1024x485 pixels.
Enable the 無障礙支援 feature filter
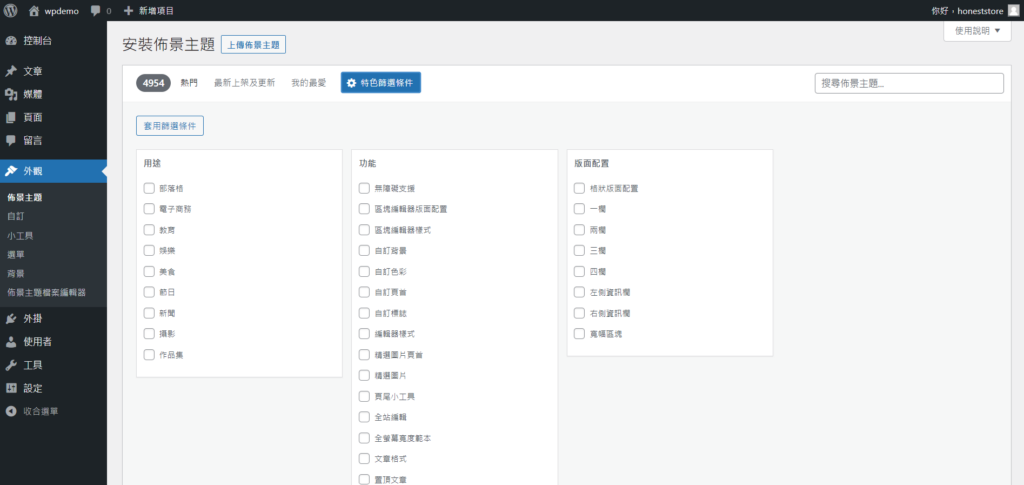(365, 188)
